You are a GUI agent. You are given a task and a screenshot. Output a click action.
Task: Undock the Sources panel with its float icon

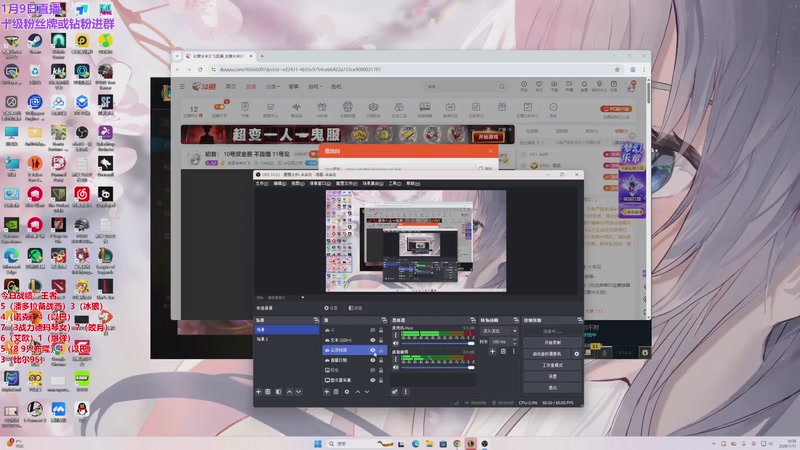pyautogui.click(x=384, y=320)
